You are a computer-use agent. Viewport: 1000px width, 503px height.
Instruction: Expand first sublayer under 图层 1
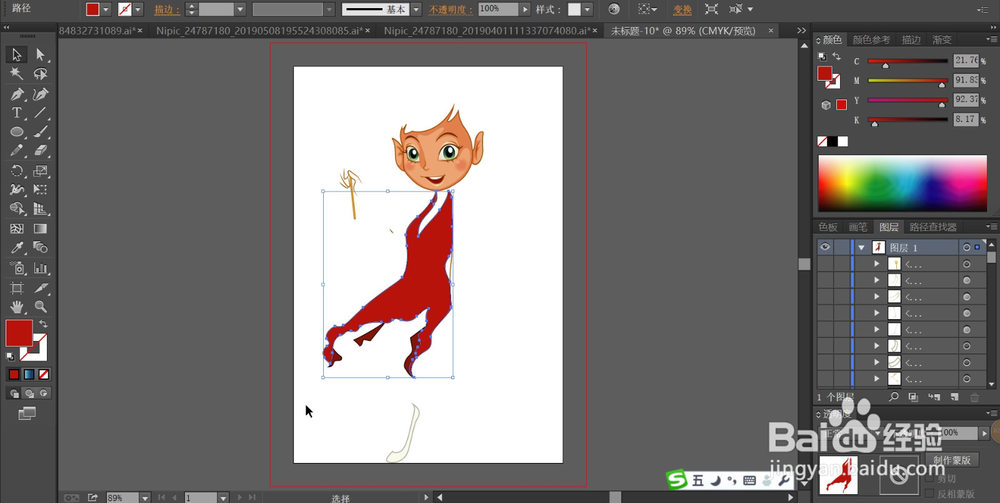[876, 263]
